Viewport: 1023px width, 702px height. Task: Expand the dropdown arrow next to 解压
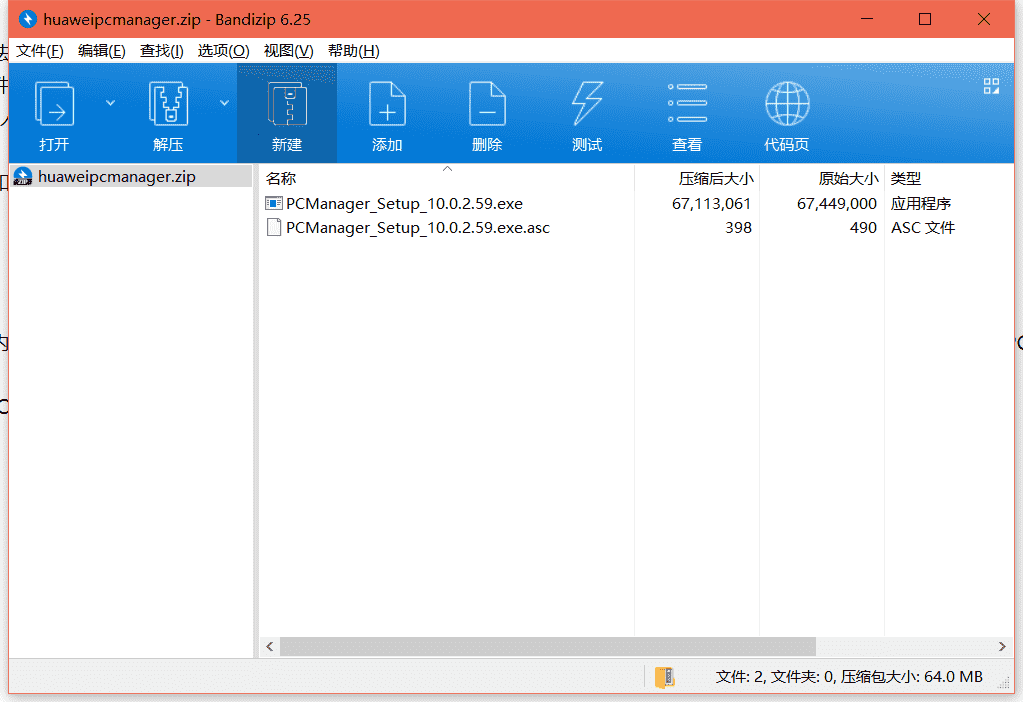click(224, 103)
